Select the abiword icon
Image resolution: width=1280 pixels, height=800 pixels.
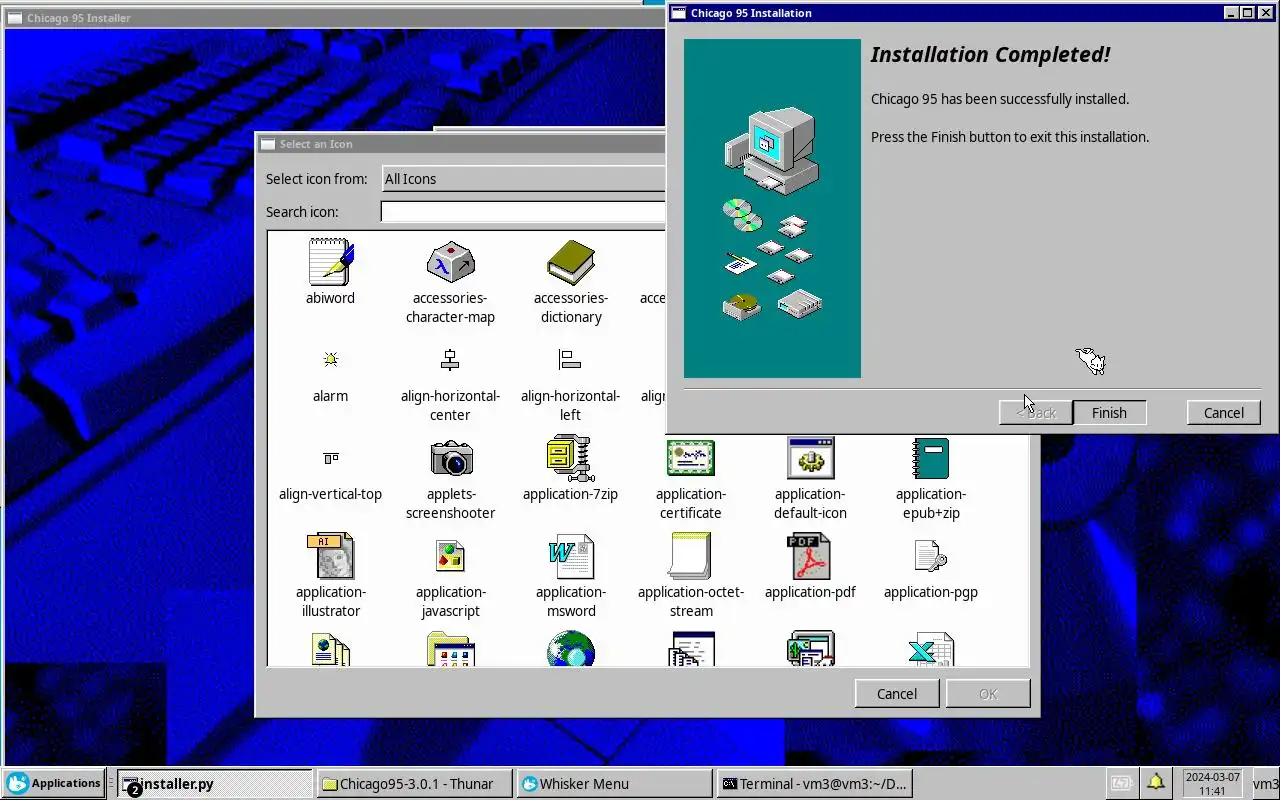click(330, 262)
